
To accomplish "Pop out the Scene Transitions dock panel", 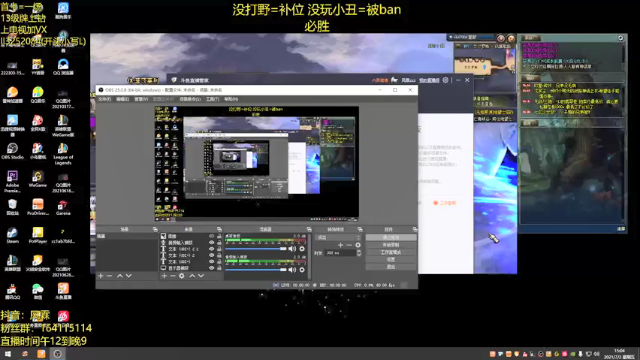I will click(360, 229).
